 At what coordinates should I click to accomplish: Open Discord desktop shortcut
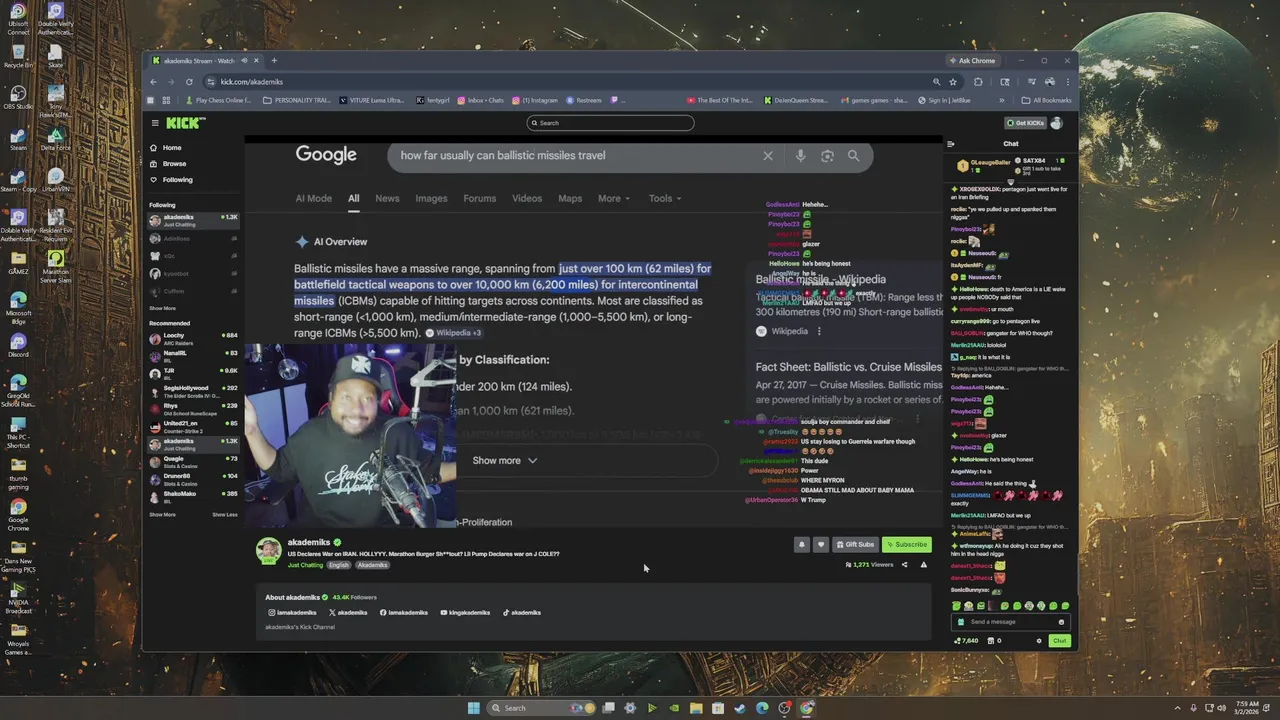18,346
